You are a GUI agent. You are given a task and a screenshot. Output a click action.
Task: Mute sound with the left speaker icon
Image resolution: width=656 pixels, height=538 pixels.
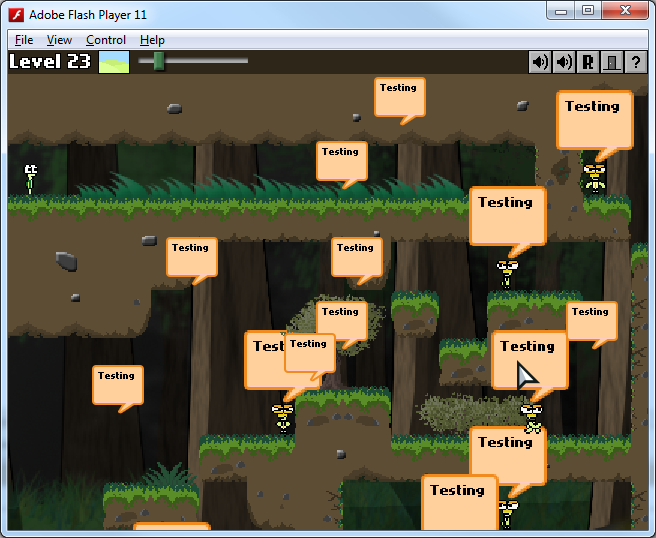[x=540, y=62]
